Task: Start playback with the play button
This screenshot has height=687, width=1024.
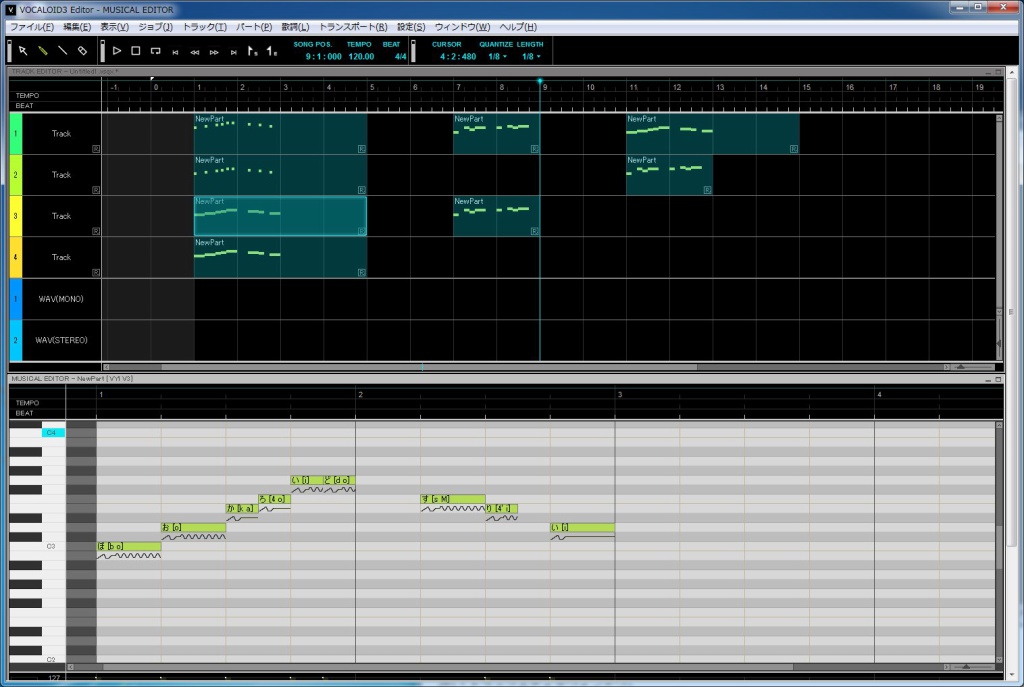Action: [117, 50]
